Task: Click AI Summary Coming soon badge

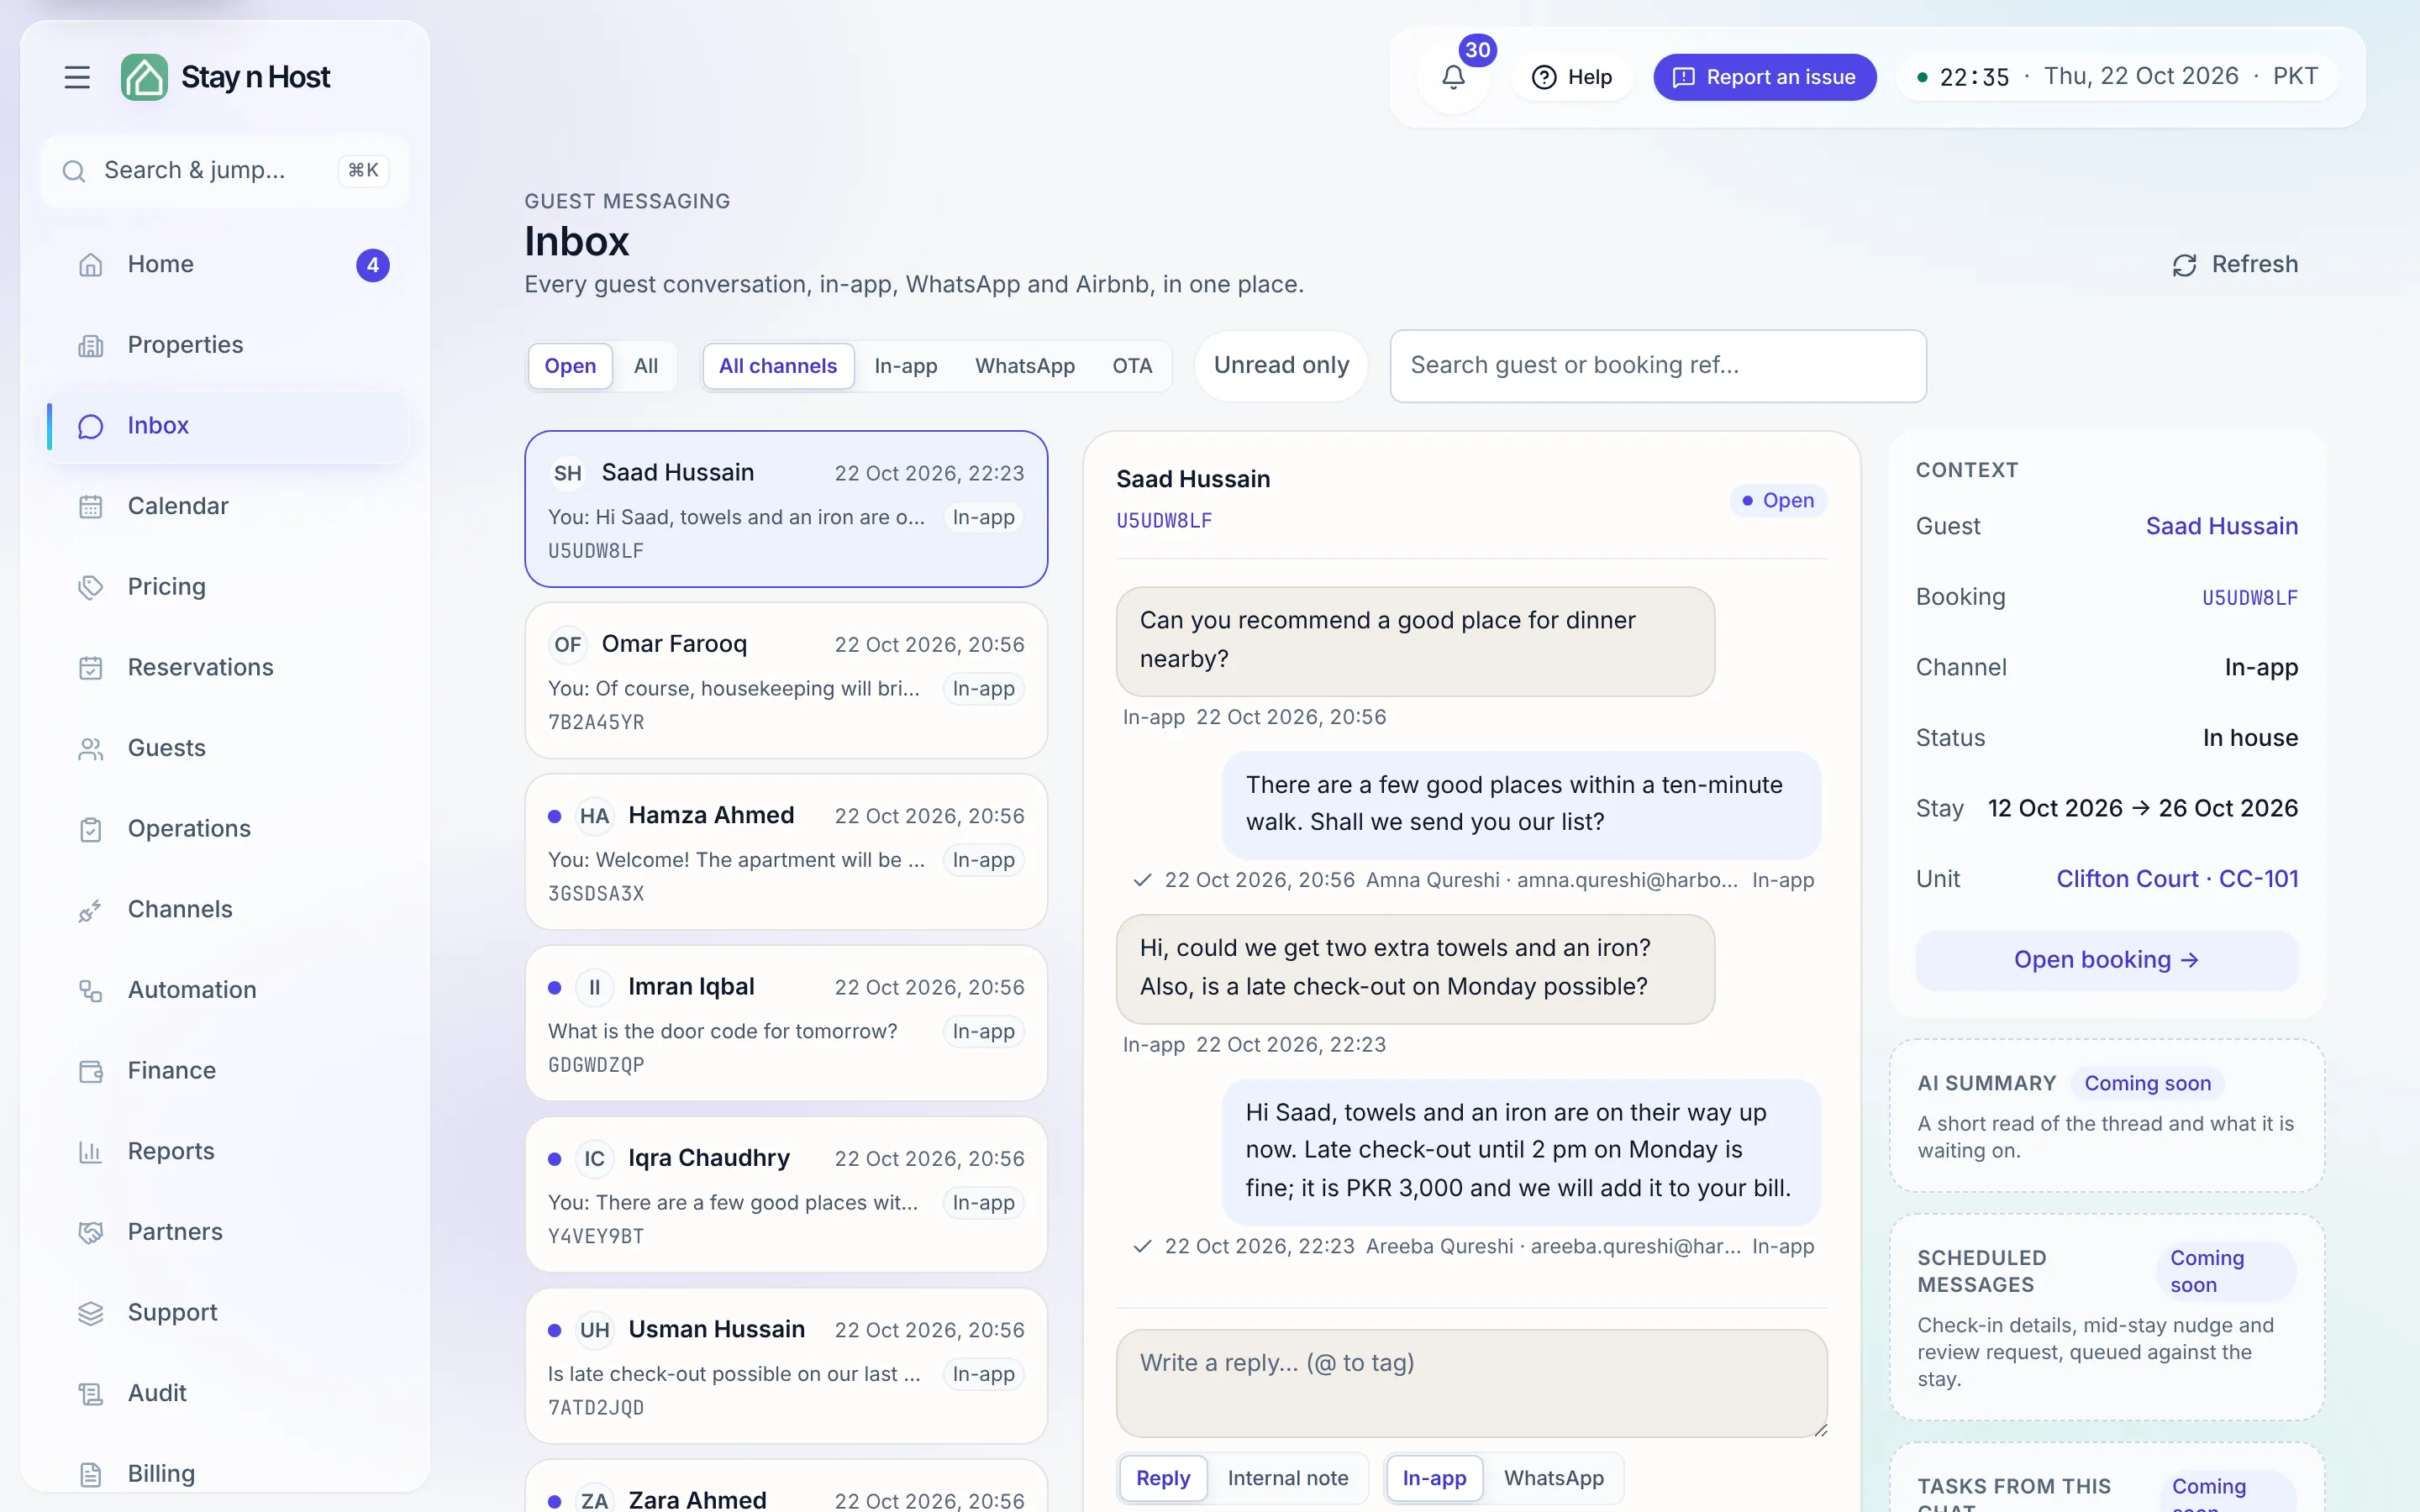Action: 2147,1084
